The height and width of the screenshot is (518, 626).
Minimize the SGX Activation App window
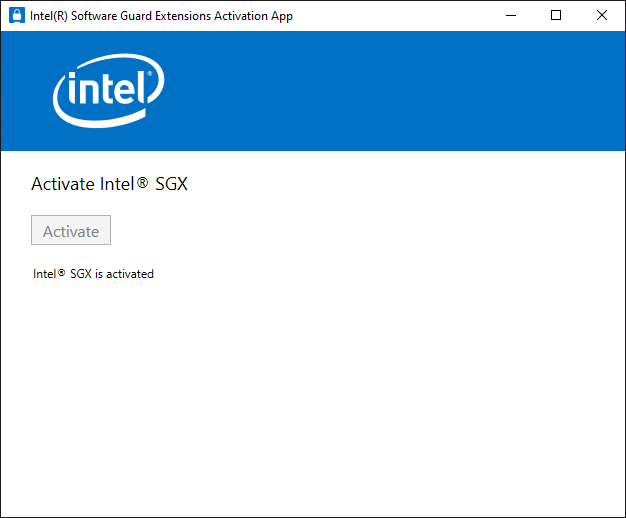coord(510,16)
